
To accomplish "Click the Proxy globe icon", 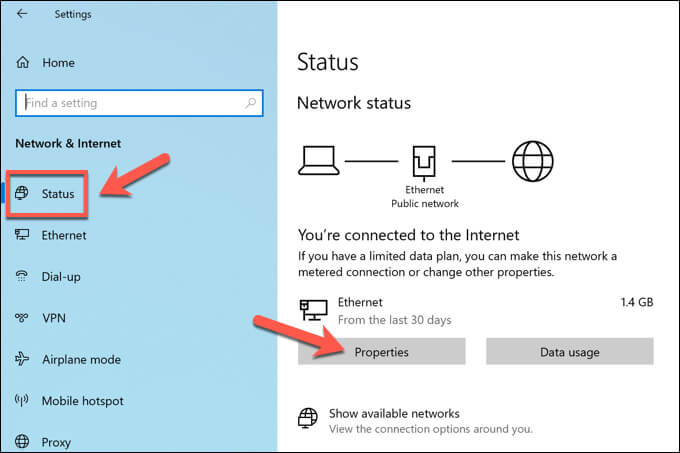I will click(x=22, y=442).
